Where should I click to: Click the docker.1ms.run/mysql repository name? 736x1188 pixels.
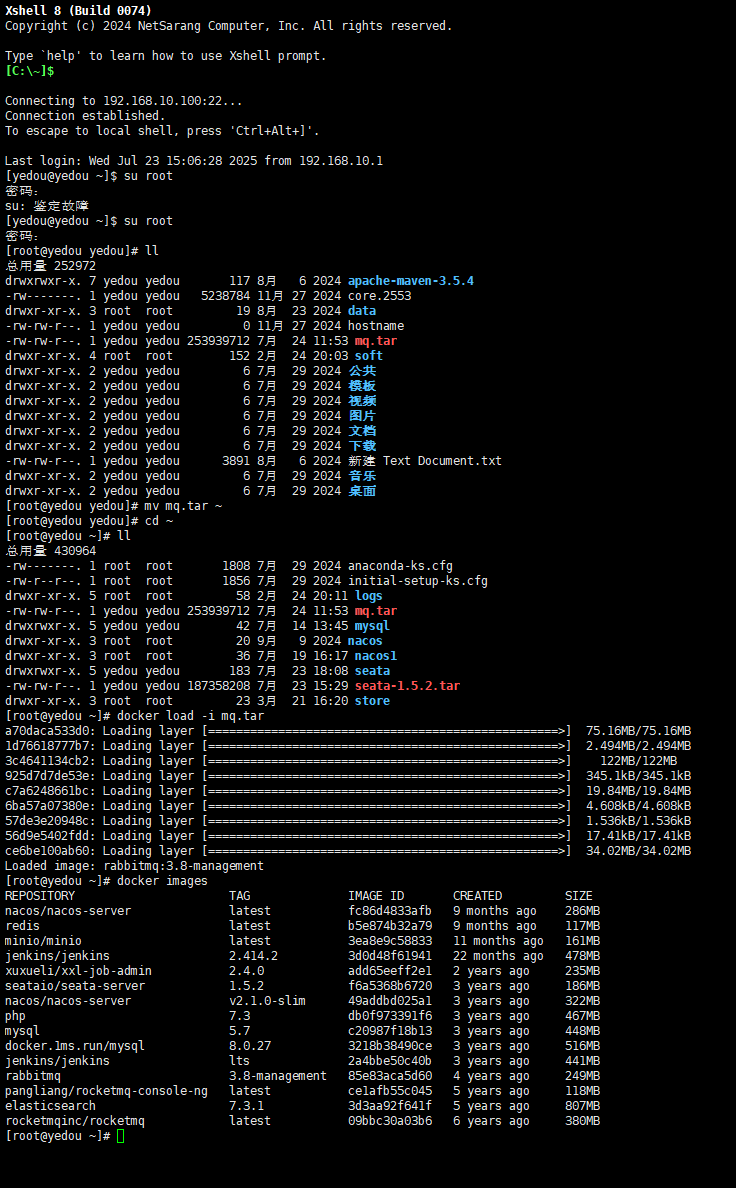click(x=75, y=1046)
